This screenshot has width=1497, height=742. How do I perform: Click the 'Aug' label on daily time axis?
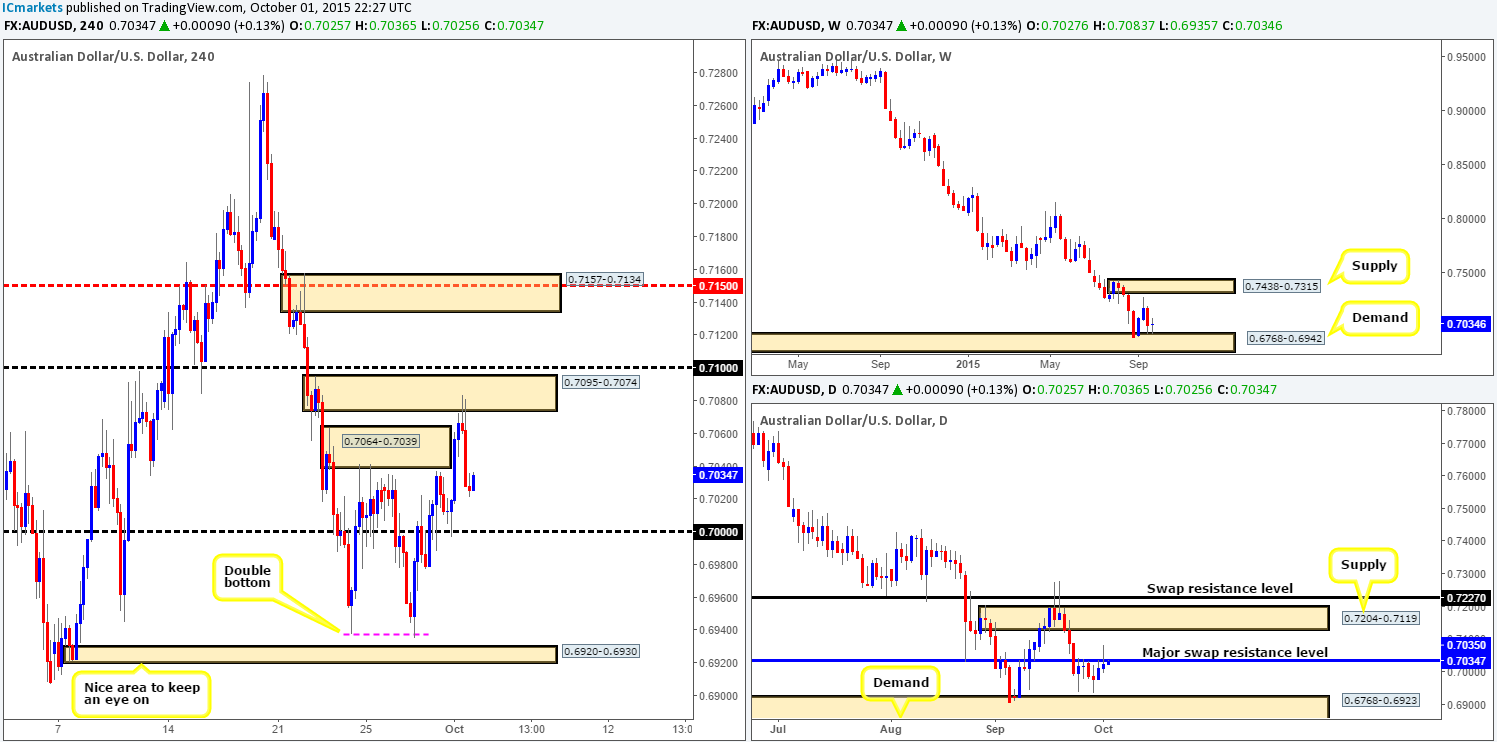(891, 729)
